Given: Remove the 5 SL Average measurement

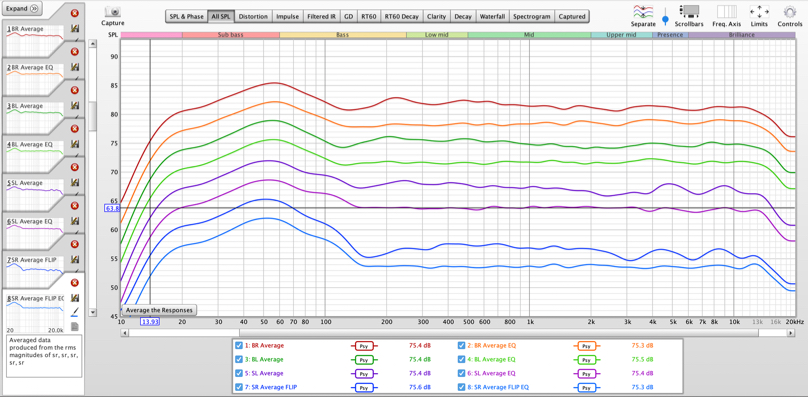Looking at the screenshot, I should click(x=75, y=167).
